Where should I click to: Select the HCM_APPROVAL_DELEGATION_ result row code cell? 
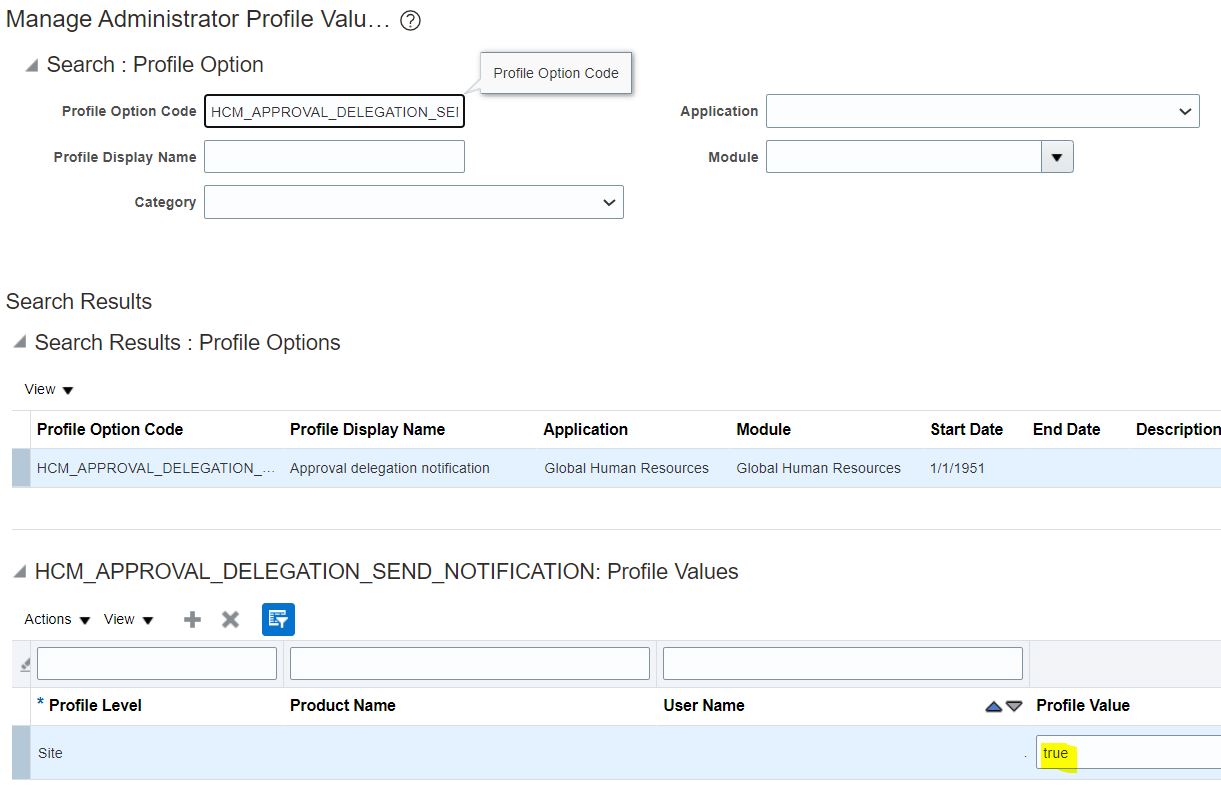coord(156,468)
